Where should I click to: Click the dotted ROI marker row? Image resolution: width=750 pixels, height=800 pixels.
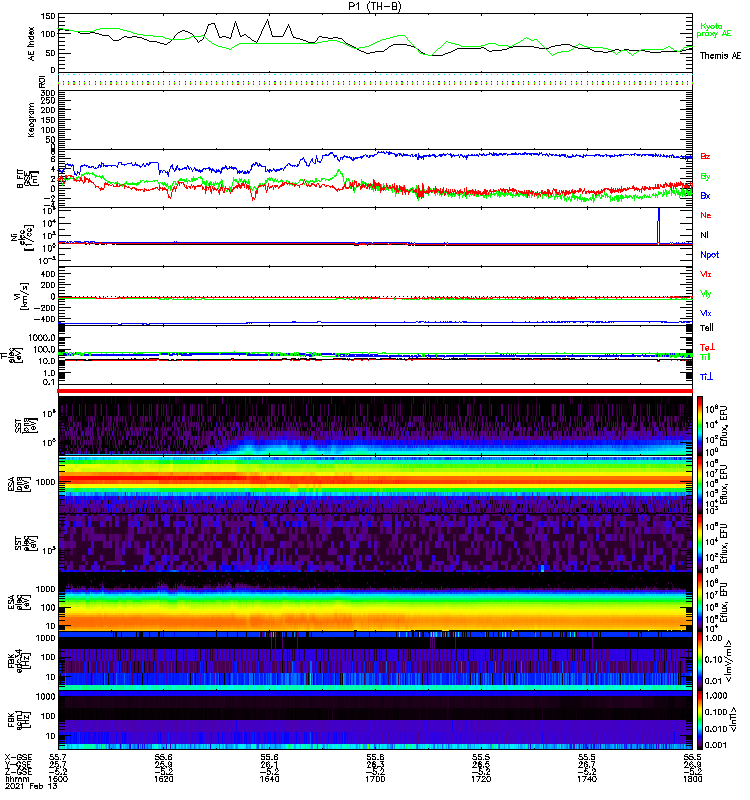click(375, 81)
